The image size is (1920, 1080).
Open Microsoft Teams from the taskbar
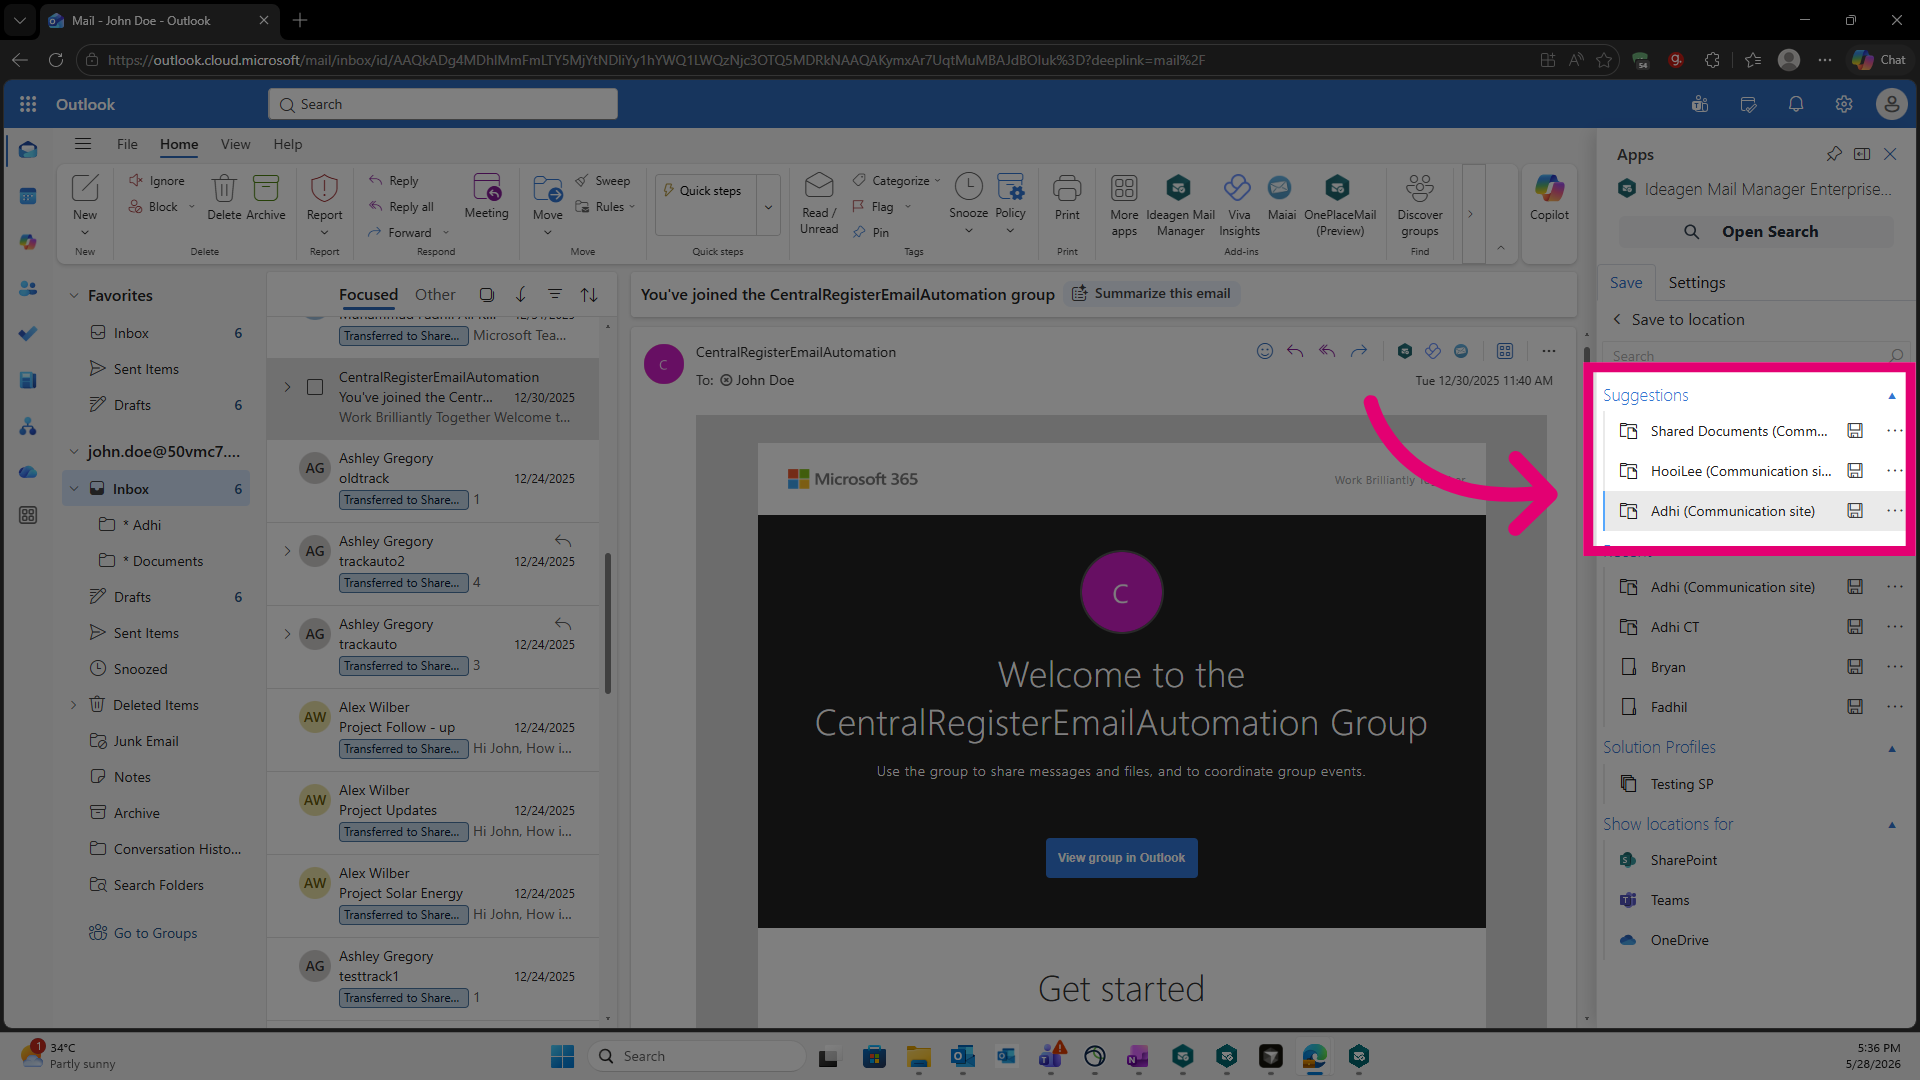[1050, 1056]
